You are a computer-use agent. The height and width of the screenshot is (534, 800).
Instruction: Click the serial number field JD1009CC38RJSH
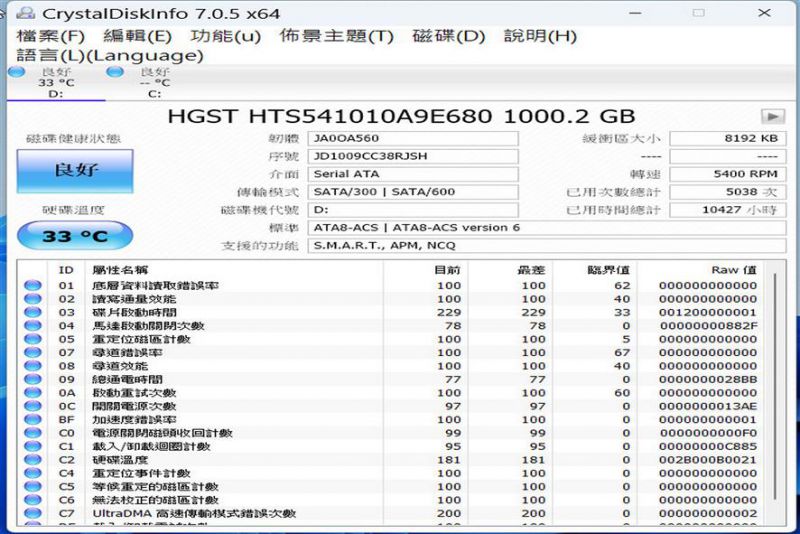coord(413,156)
